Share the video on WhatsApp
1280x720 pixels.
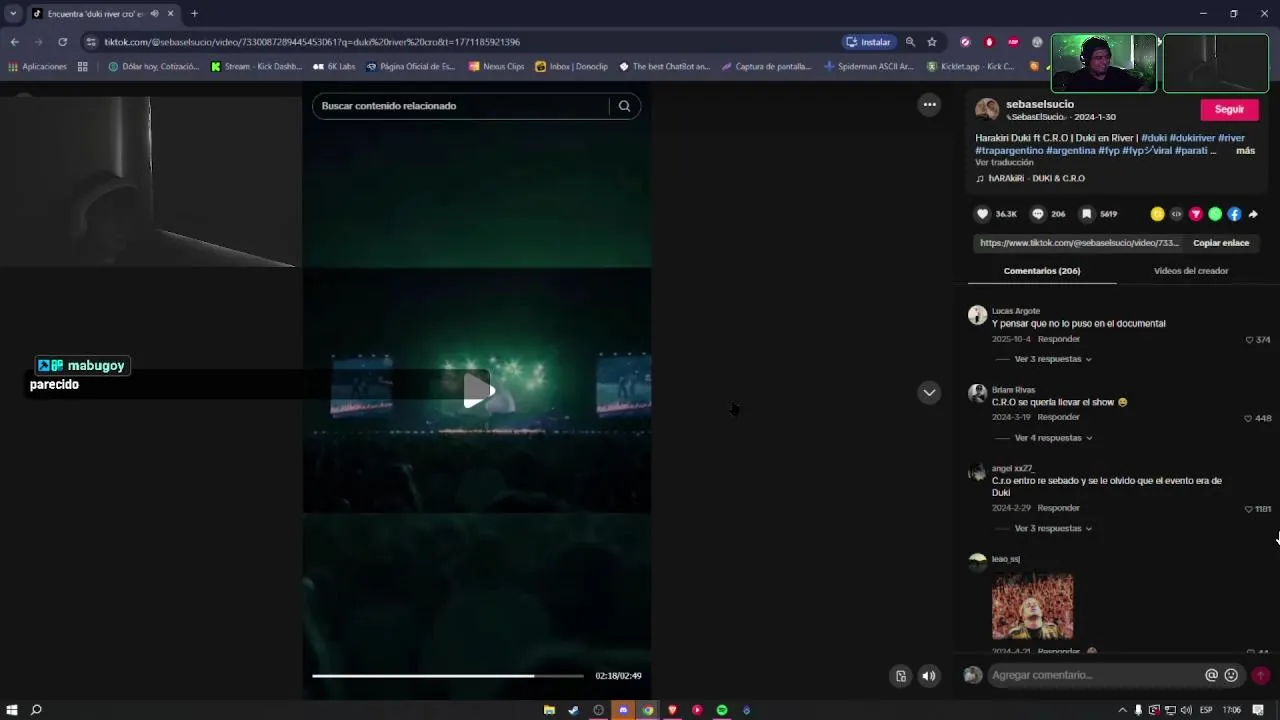point(1215,214)
